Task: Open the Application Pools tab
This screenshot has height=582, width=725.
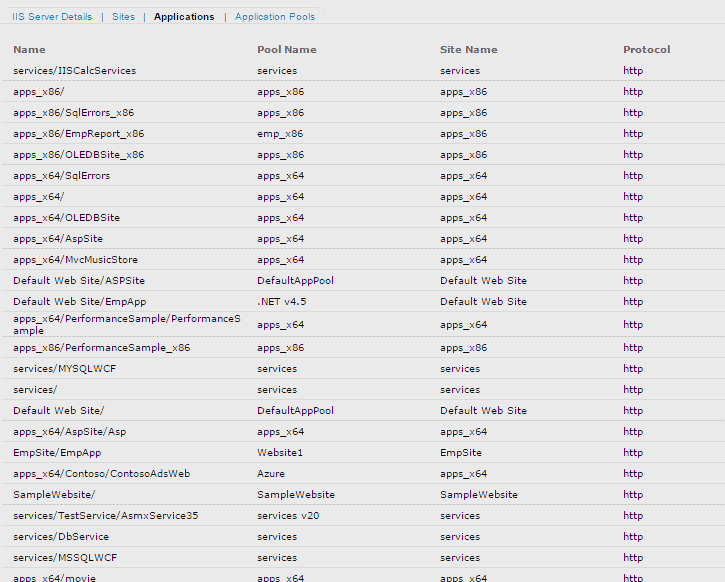Action: click(x=275, y=17)
